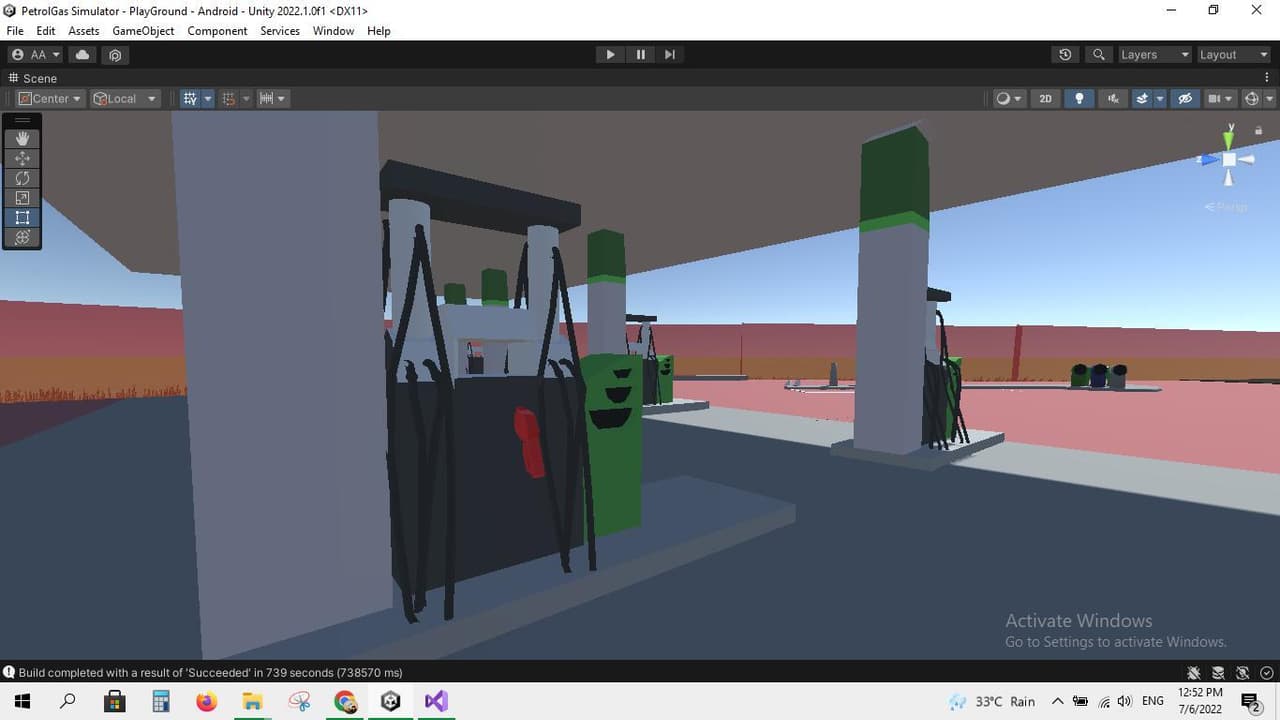Open the GameObject menu
The width and height of the screenshot is (1280, 720).
click(143, 31)
